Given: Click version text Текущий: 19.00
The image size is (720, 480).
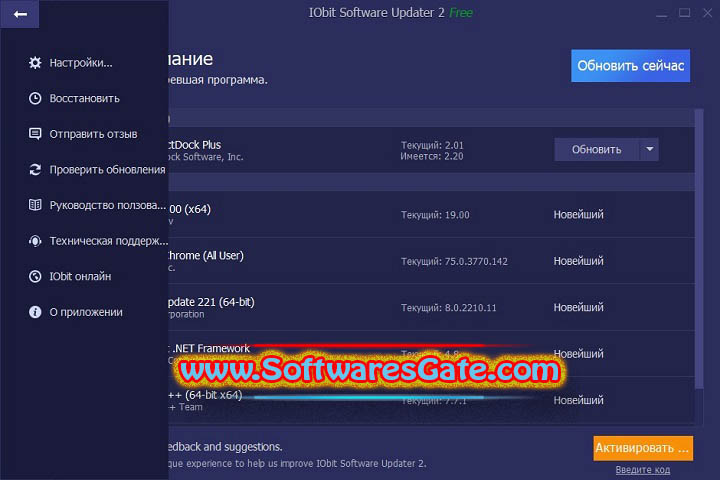Looking at the screenshot, I should pos(435,215).
